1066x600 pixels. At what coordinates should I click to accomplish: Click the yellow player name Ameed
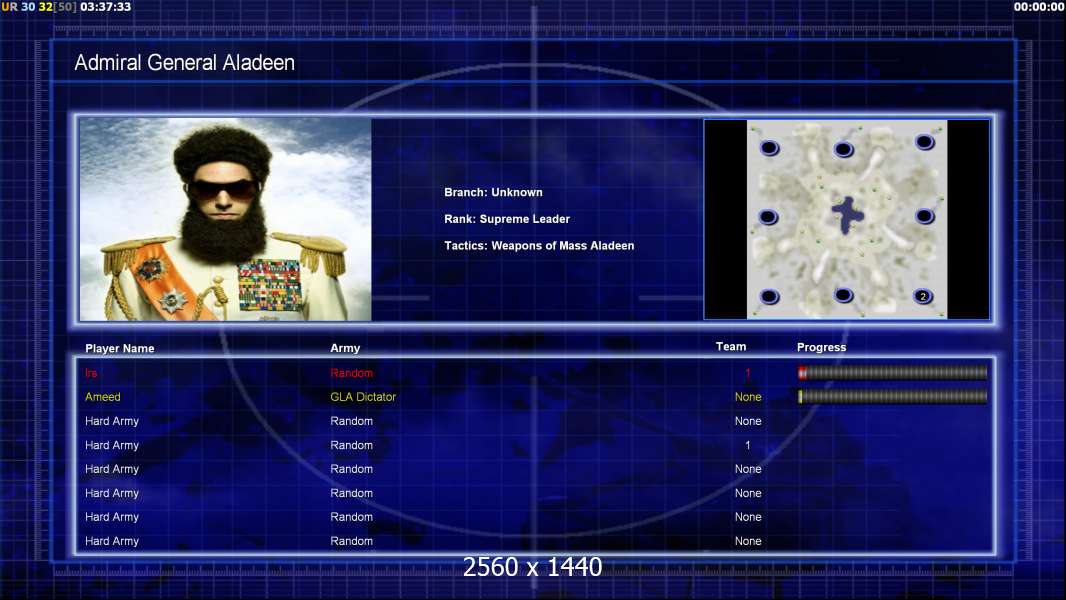coord(103,397)
